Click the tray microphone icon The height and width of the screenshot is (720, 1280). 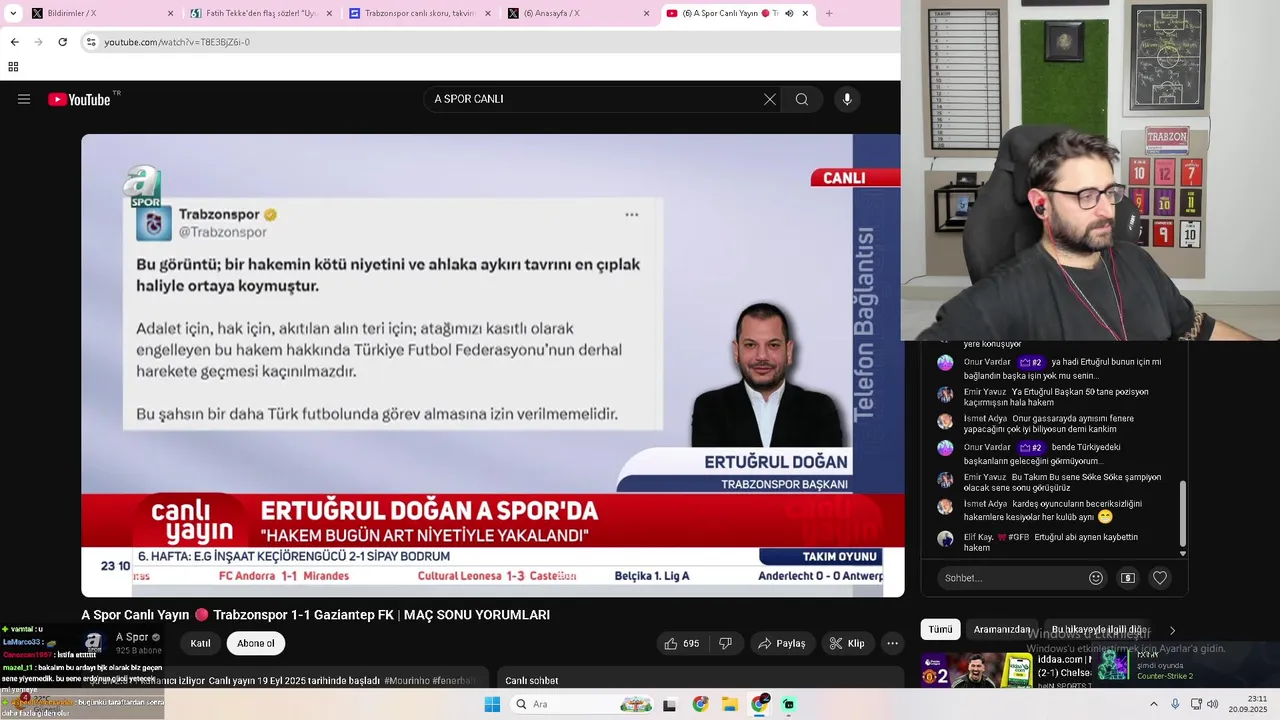[x=1175, y=704]
